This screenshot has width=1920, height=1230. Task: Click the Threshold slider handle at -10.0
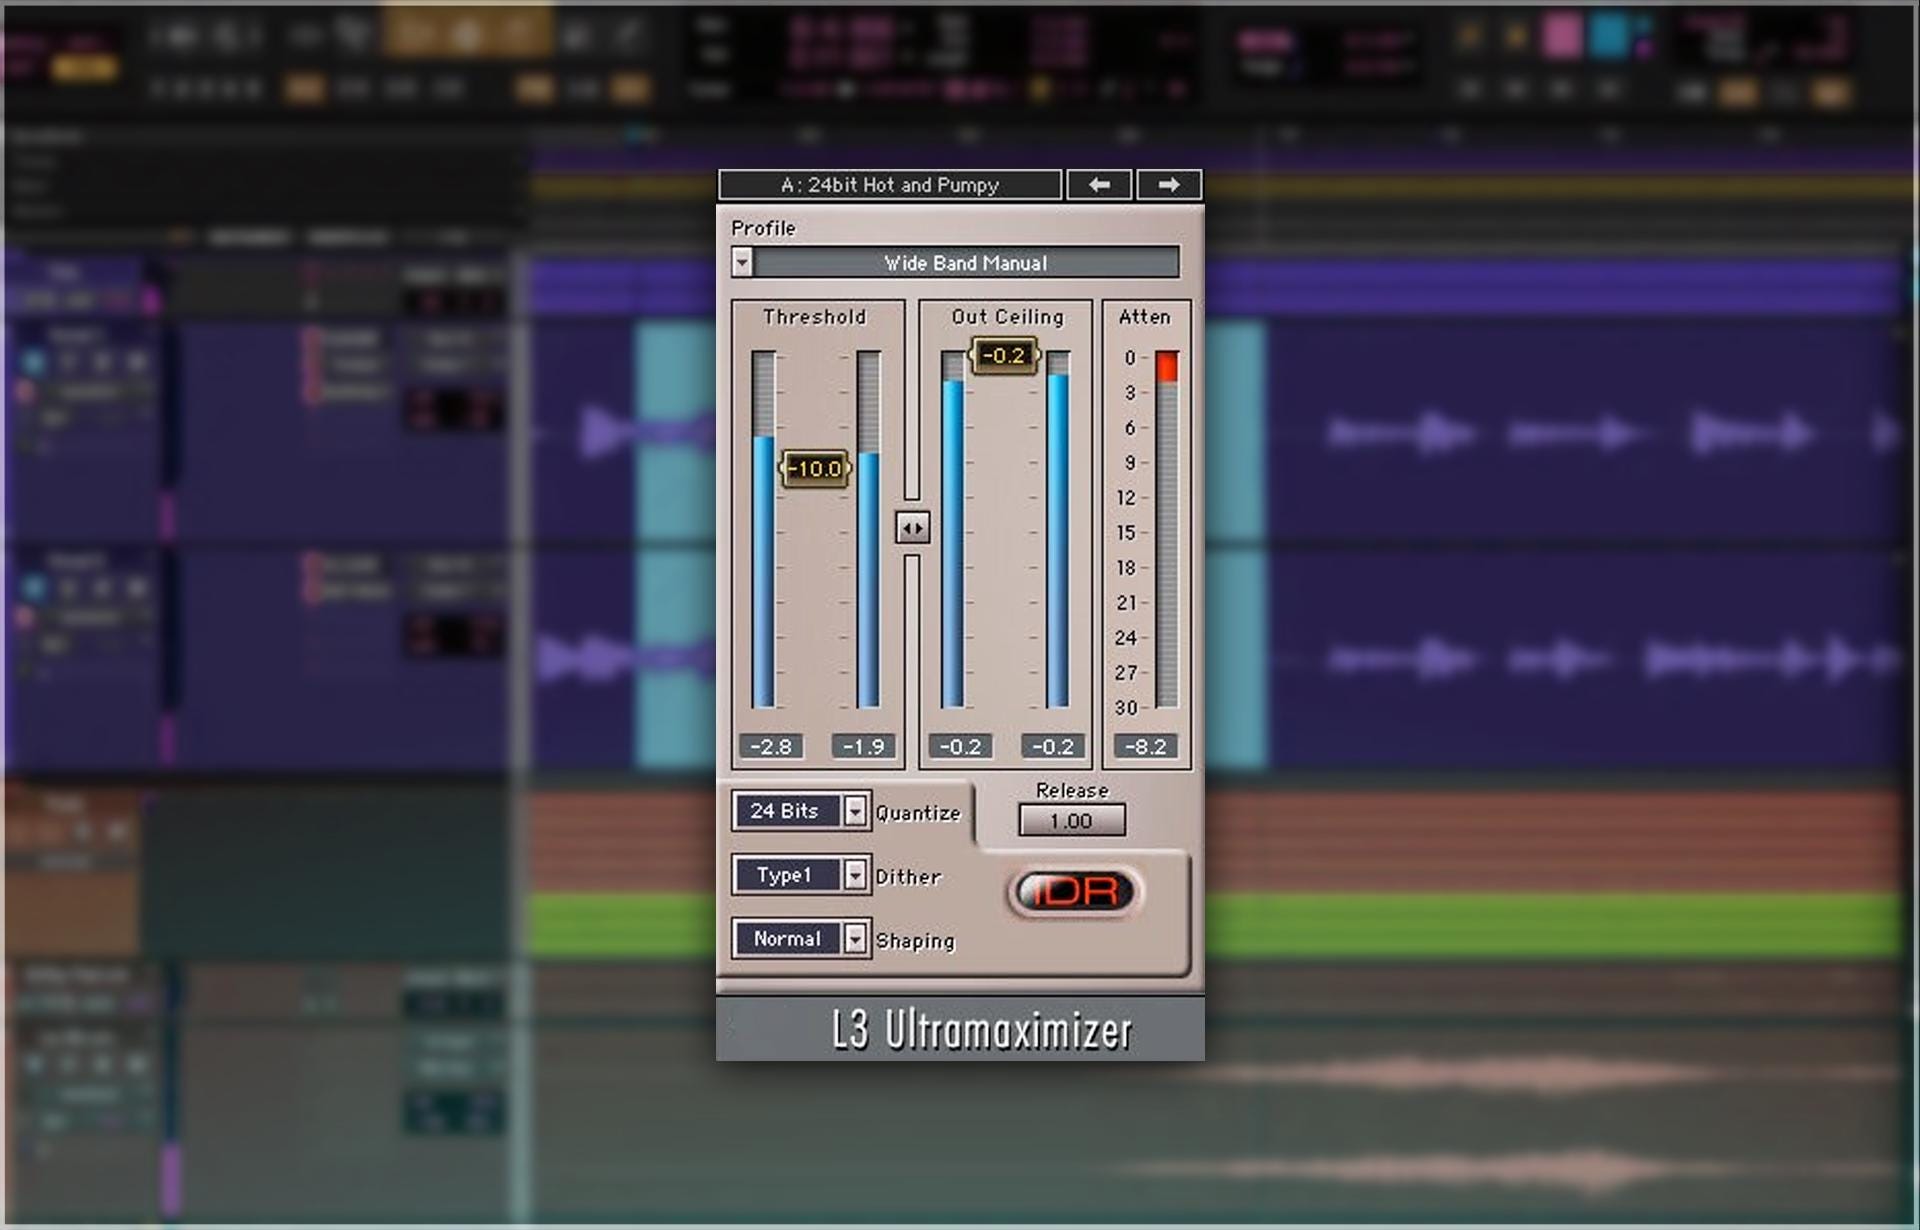815,468
